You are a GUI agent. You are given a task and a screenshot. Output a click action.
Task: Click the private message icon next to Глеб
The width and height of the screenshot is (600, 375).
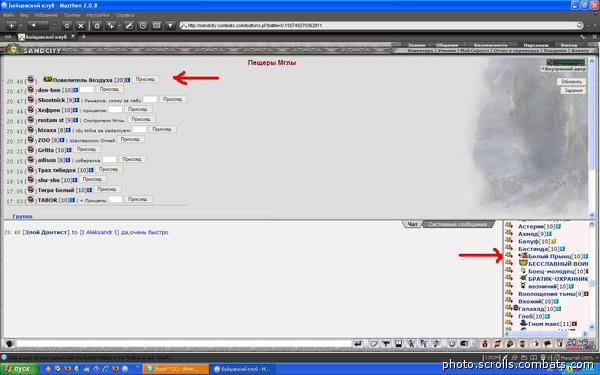click(x=509, y=316)
